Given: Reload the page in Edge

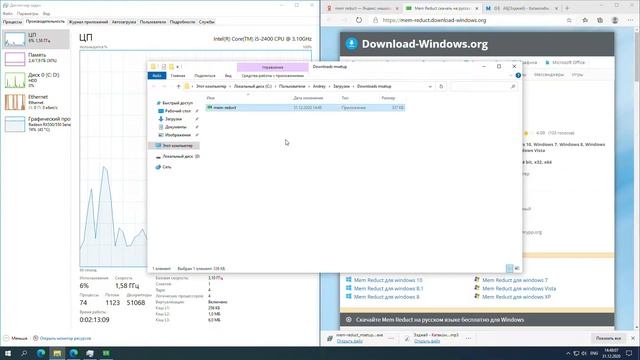Looking at the screenshot, I should pyautogui.click(x=359, y=20).
